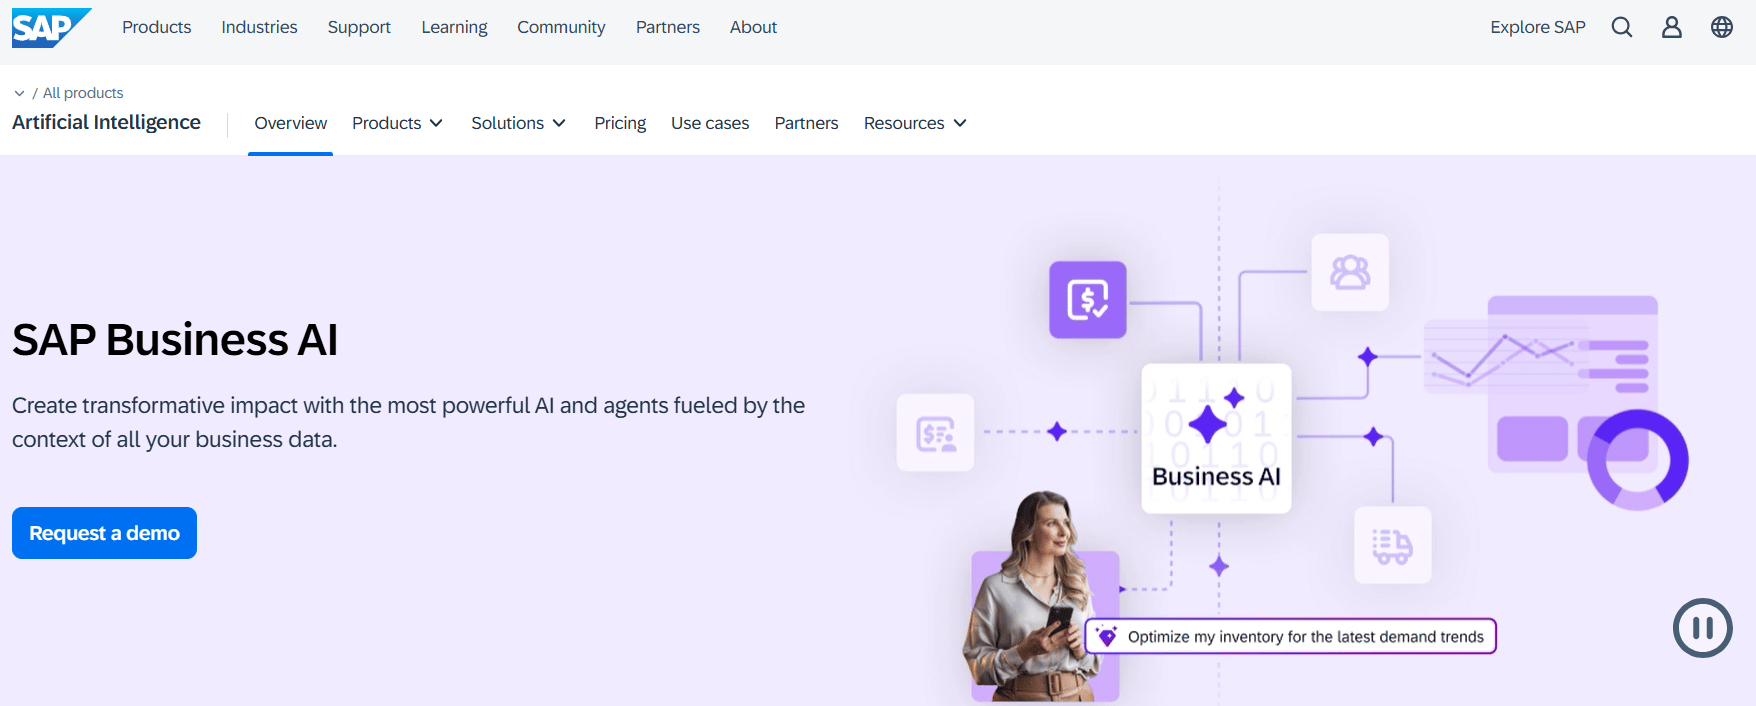Select the Overview tab
Image resolution: width=1756 pixels, height=706 pixels.
click(x=290, y=123)
